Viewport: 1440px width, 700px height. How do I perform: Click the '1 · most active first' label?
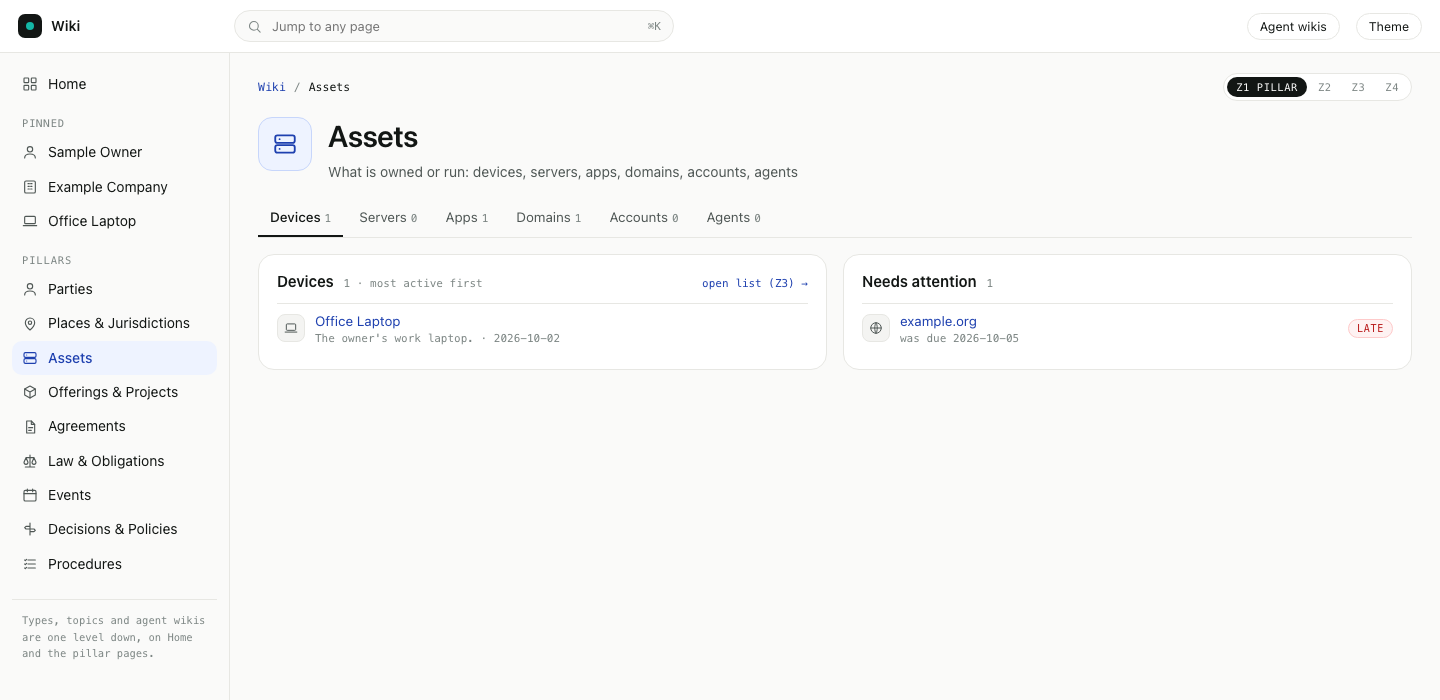413,284
